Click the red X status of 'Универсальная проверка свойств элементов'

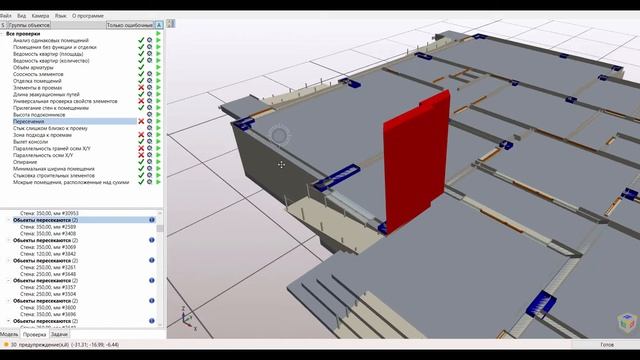[x=141, y=101]
